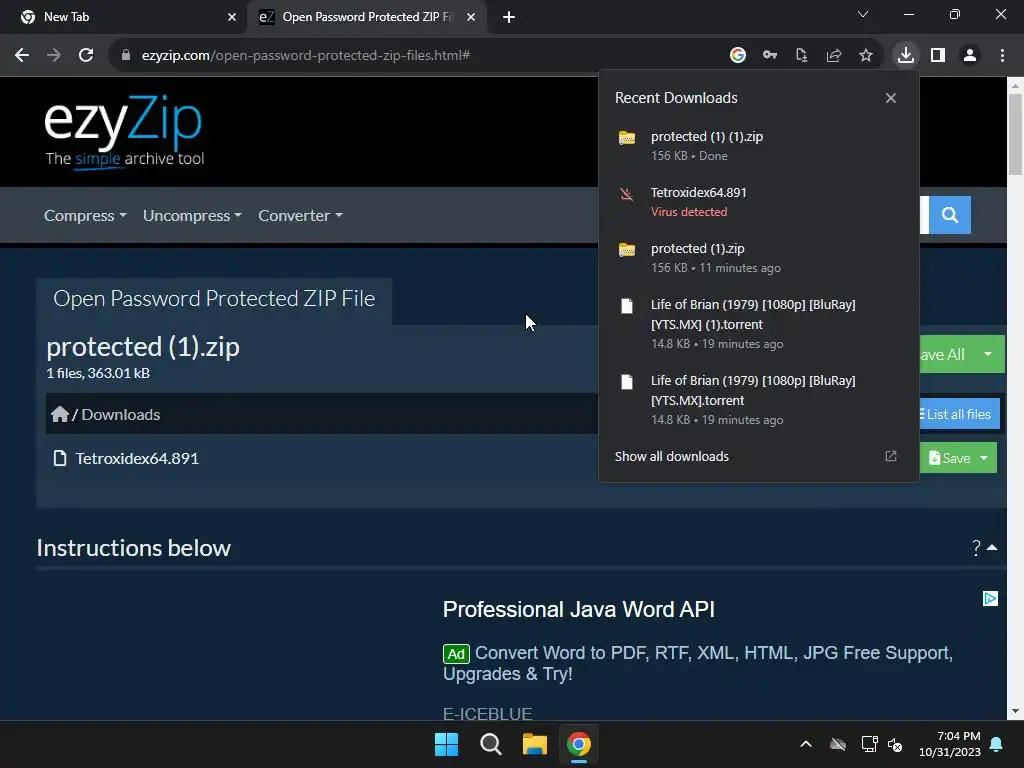Click the blue search magnifier button

point(950,215)
